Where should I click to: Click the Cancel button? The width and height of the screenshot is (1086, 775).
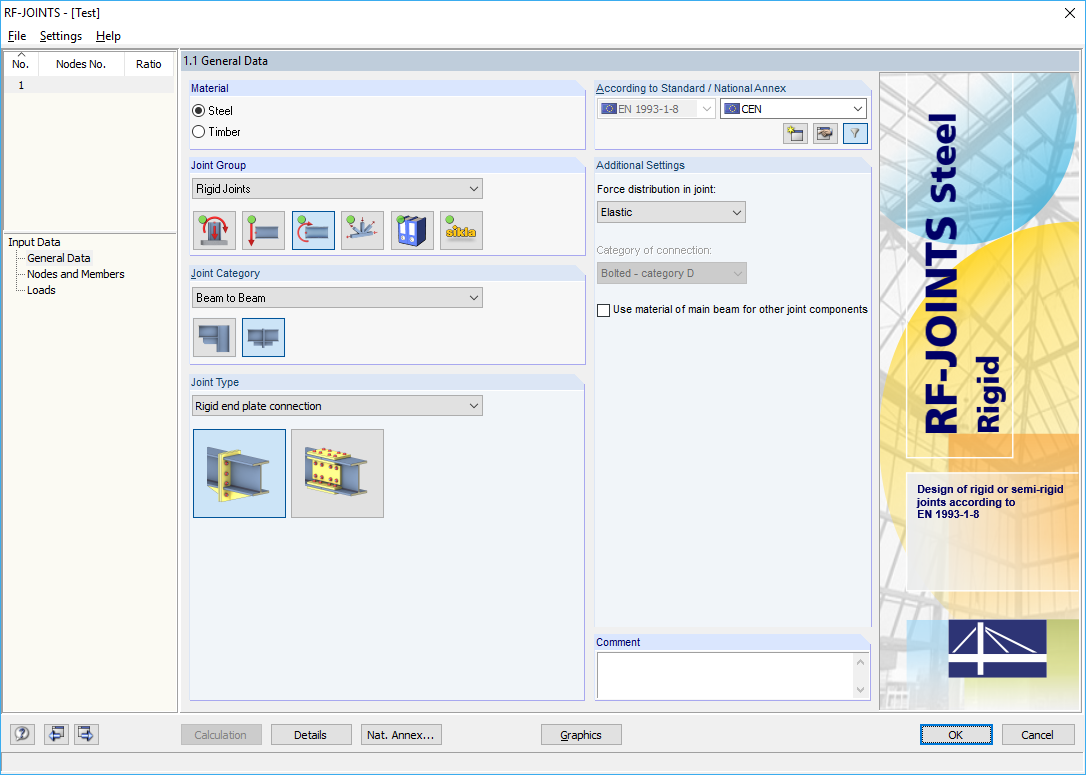pyautogui.click(x=1038, y=735)
